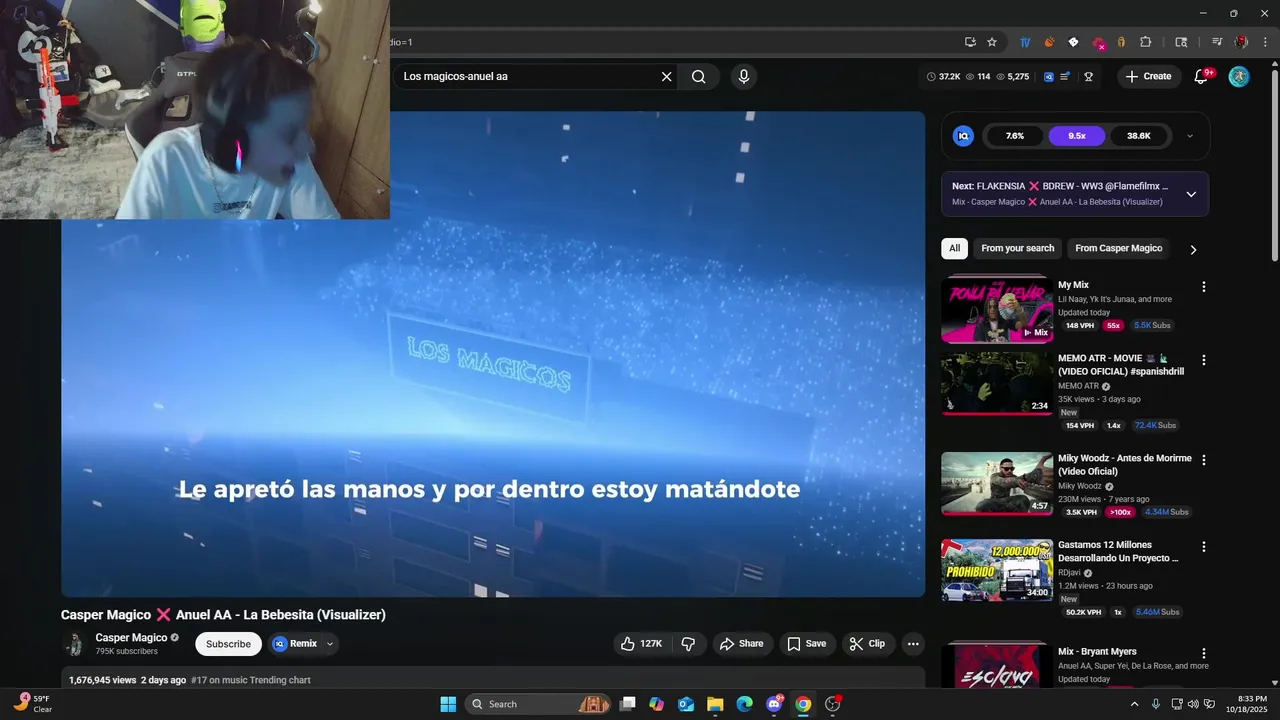The image size is (1280, 720).
Task: Click the tab search icon in toolbar
Action: (1181, 42)
